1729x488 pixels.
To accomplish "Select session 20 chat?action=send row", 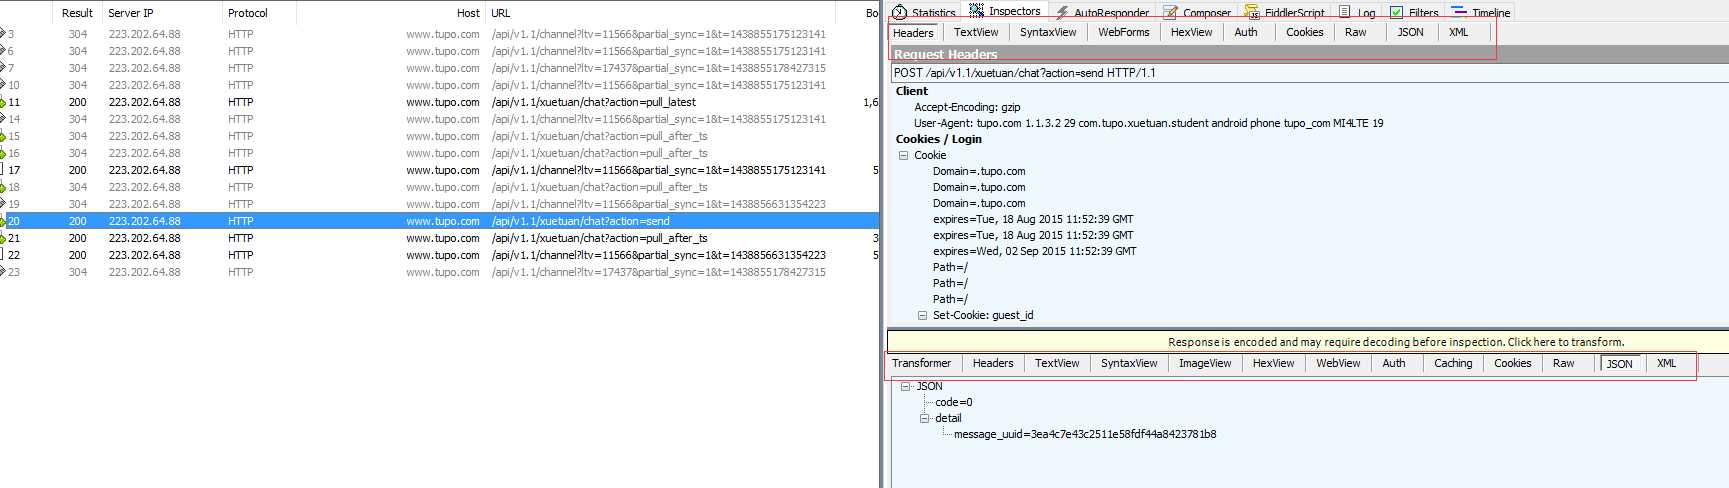I will pos(440,221).
